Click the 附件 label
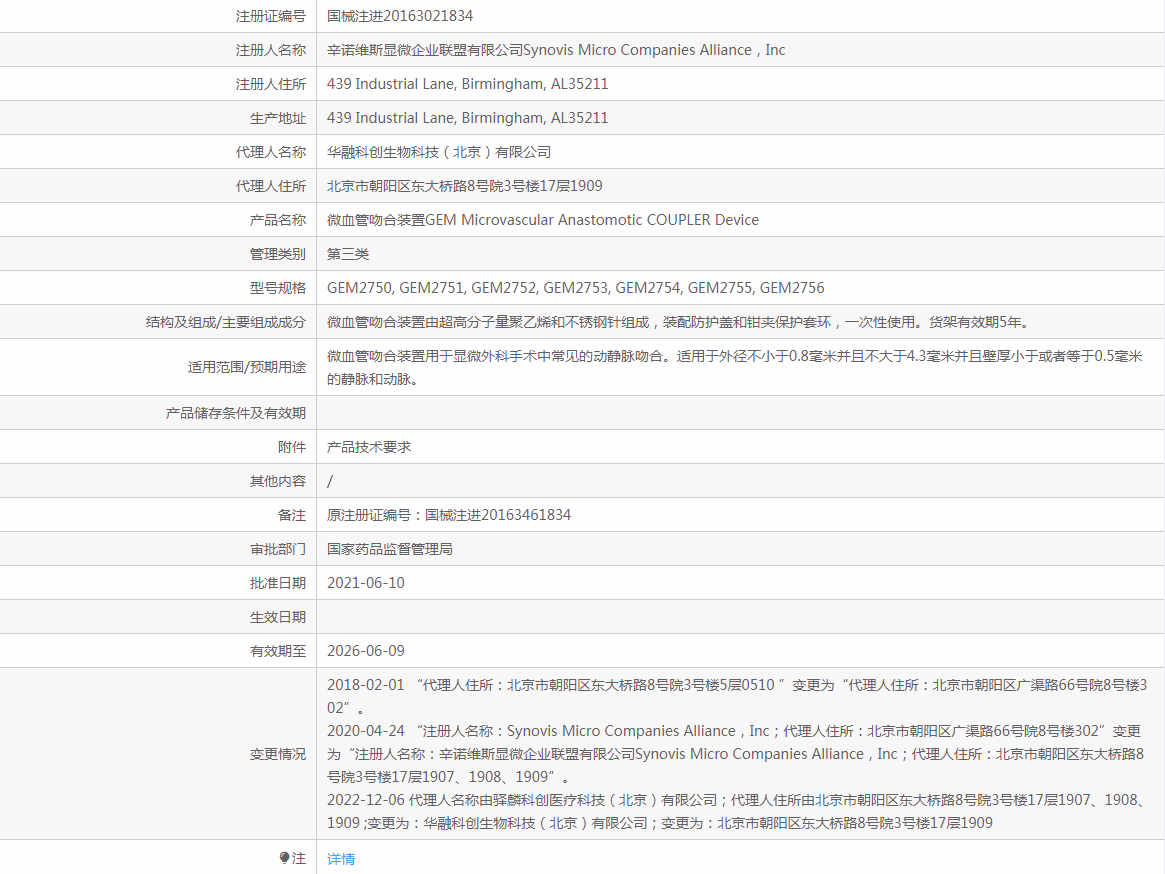1165x874 pixels. [x=292, y=447]
